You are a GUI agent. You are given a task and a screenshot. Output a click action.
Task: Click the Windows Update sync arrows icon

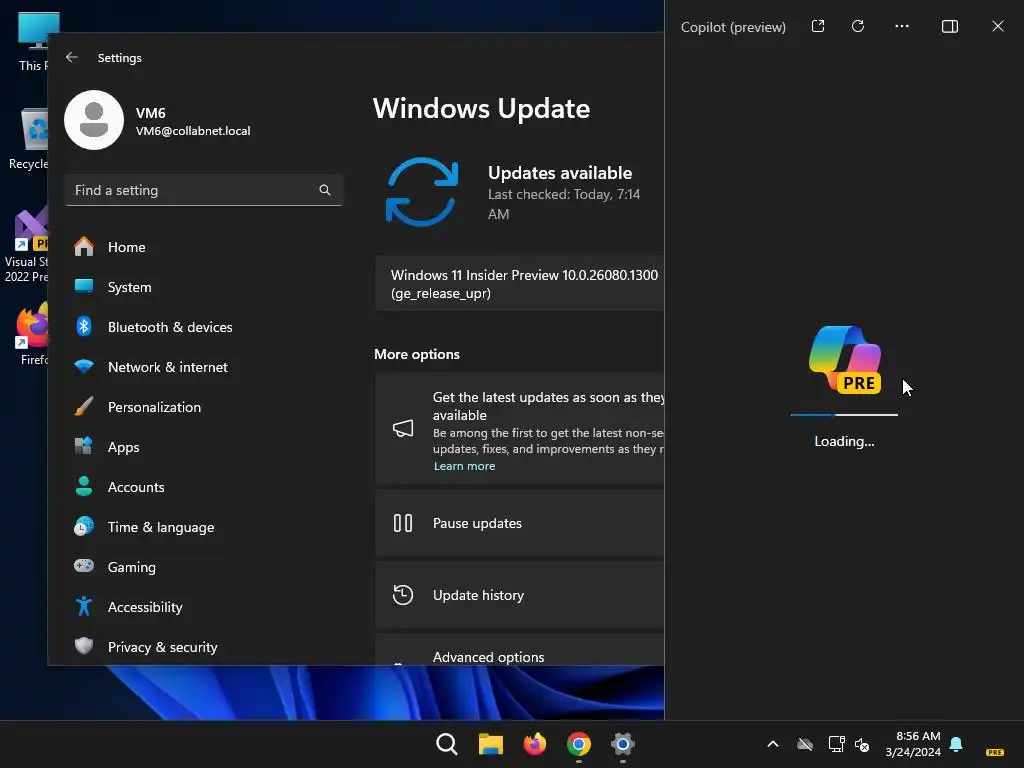(x=422, y=191)
